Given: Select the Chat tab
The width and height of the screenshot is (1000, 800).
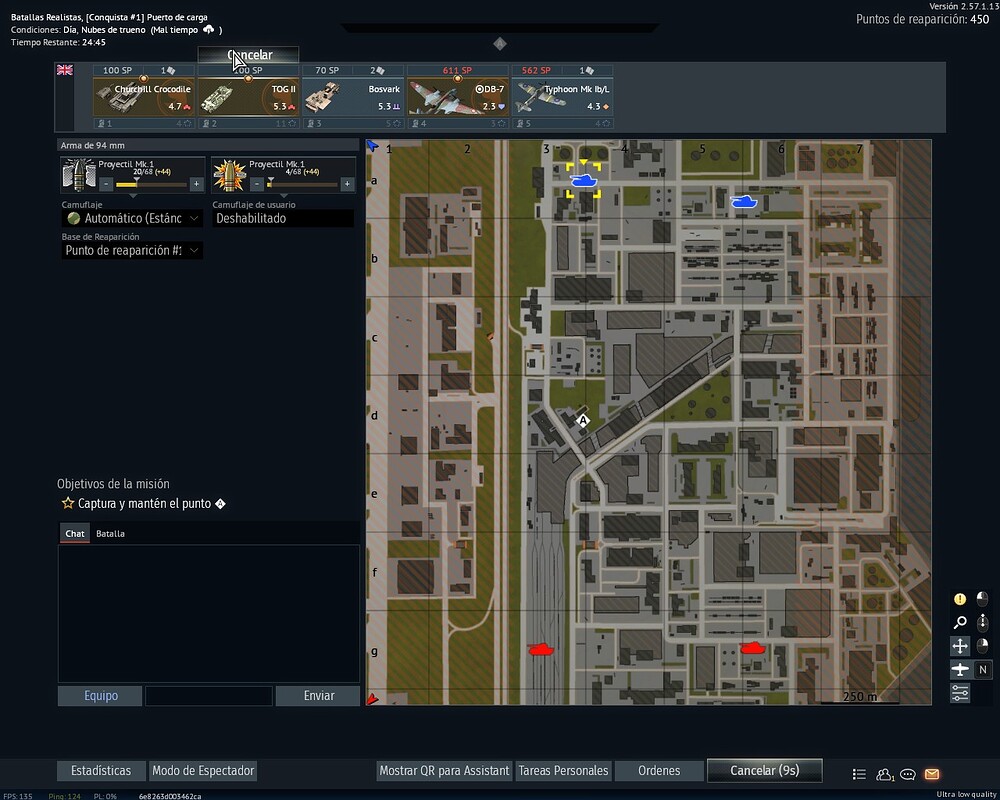Looking at the screenshot, I should coord(75,533).
